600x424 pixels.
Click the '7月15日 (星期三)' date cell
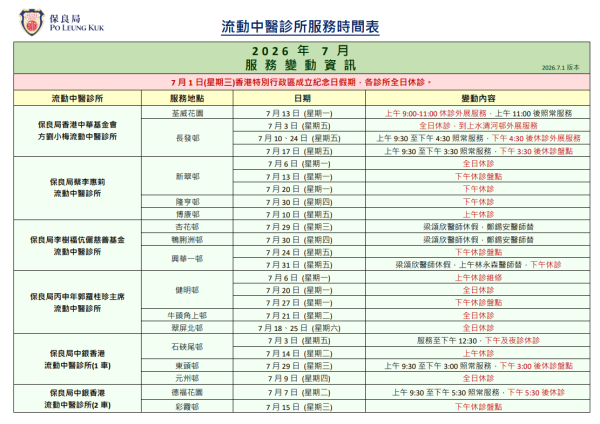pos(299,407)
